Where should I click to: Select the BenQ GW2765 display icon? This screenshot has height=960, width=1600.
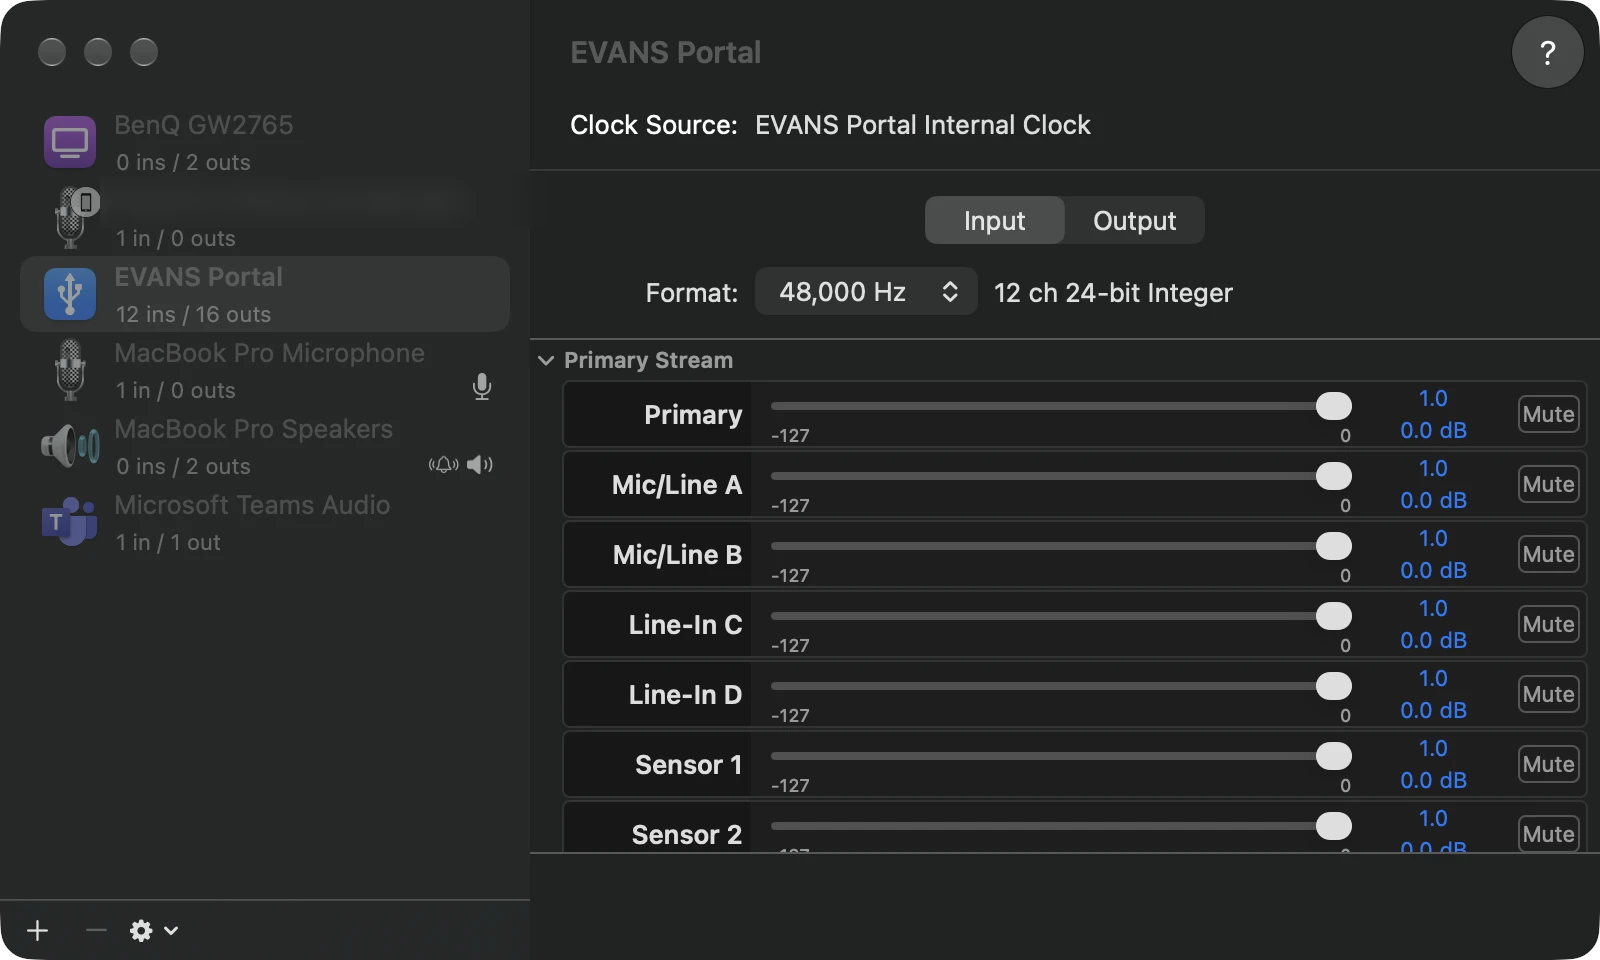70,142
